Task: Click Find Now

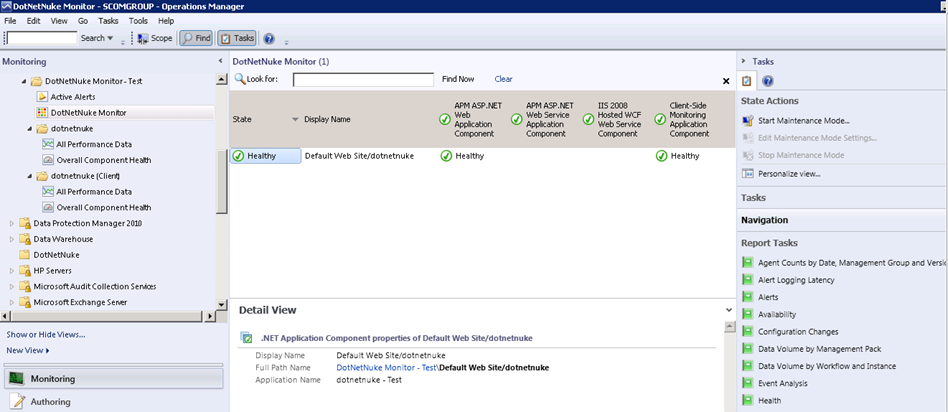Action: pos(458,79)
